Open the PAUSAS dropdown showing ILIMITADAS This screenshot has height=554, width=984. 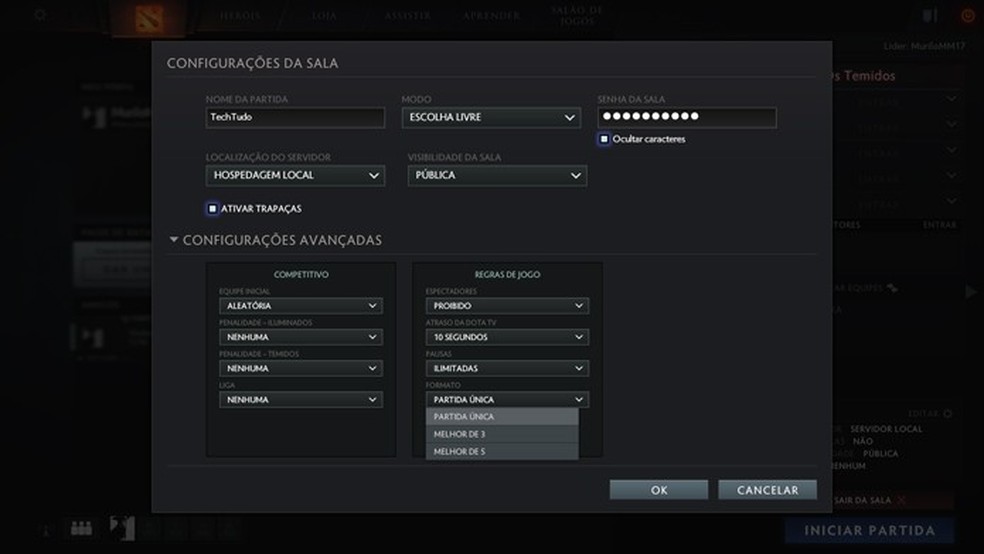[x=507, y=368]
